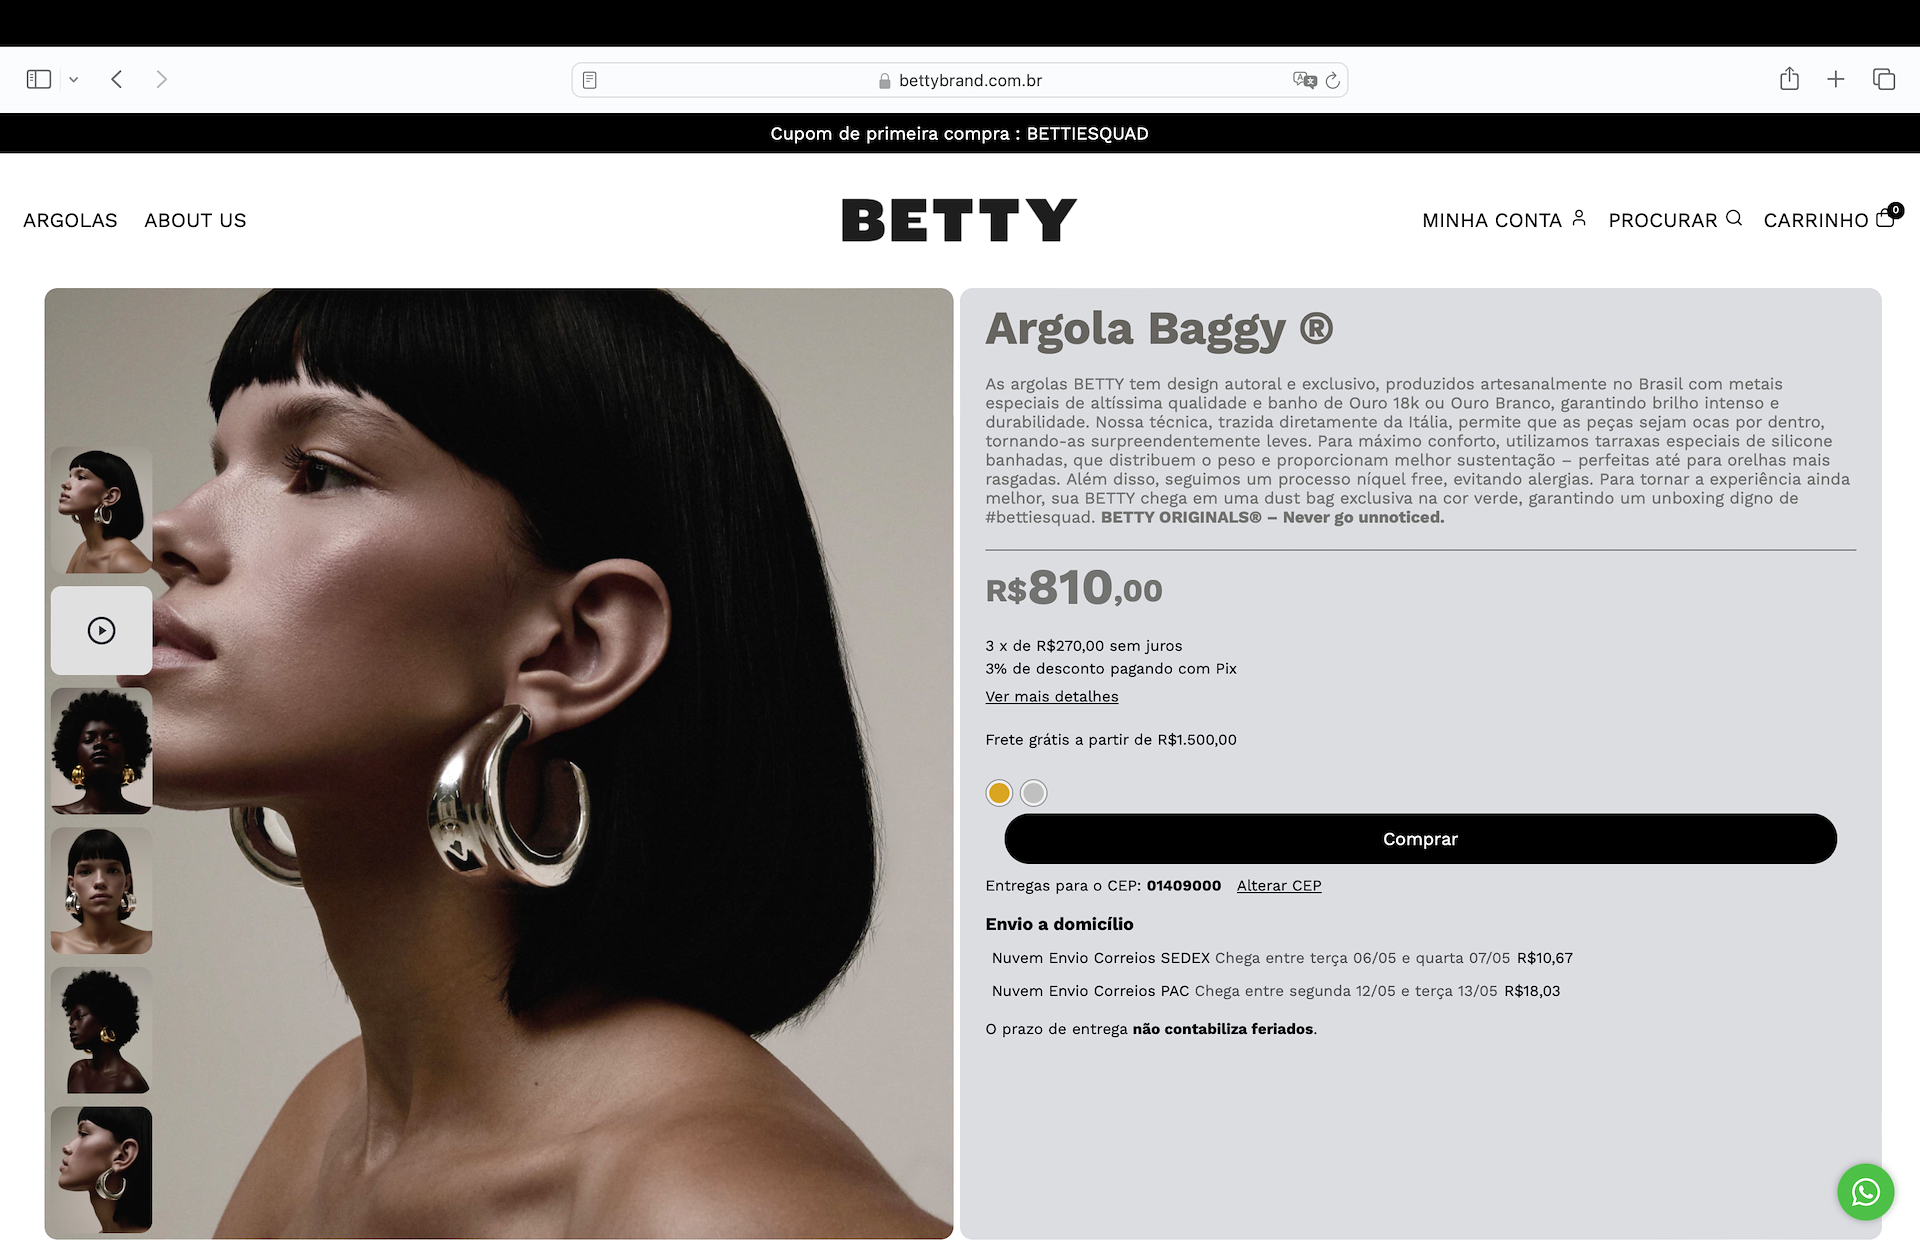Image resolution: width=1920 pixels, height=1246 pixels.
Task: Open the WhatsApp chat bubble
Action: pos(1865,1192)
